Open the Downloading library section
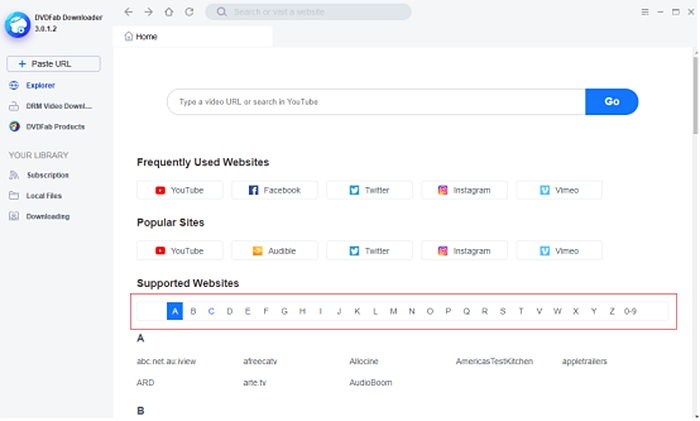This screenshot has height=421, width=700. 47,216
